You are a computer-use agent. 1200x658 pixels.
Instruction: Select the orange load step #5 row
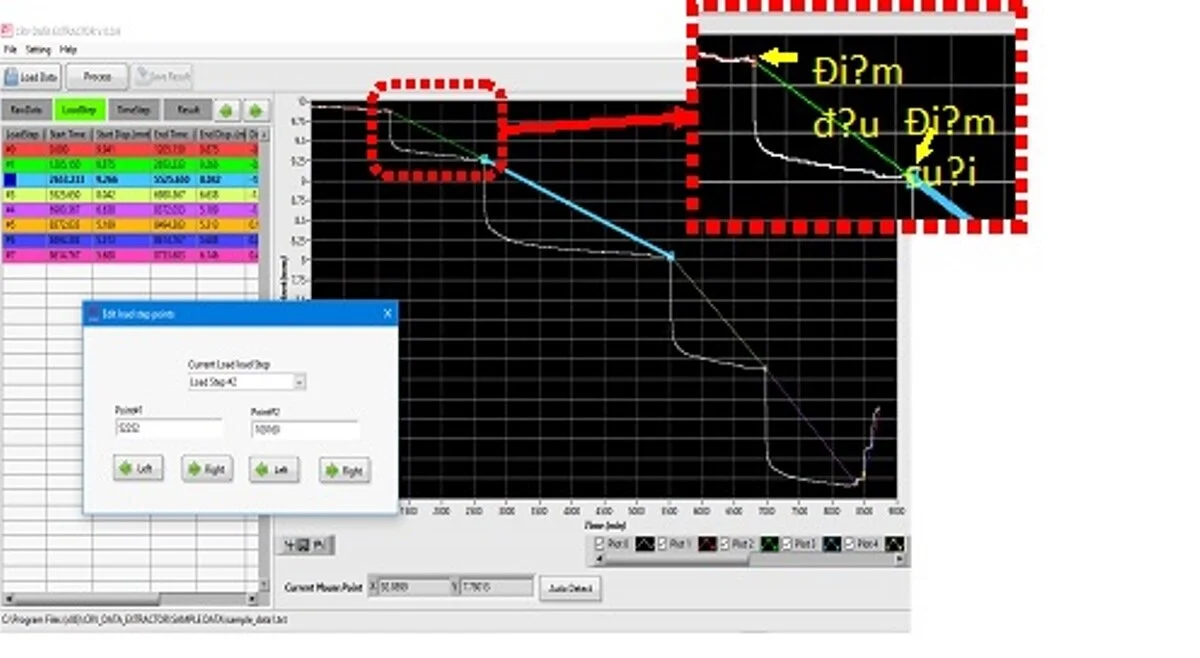click(x=130, y=225)
